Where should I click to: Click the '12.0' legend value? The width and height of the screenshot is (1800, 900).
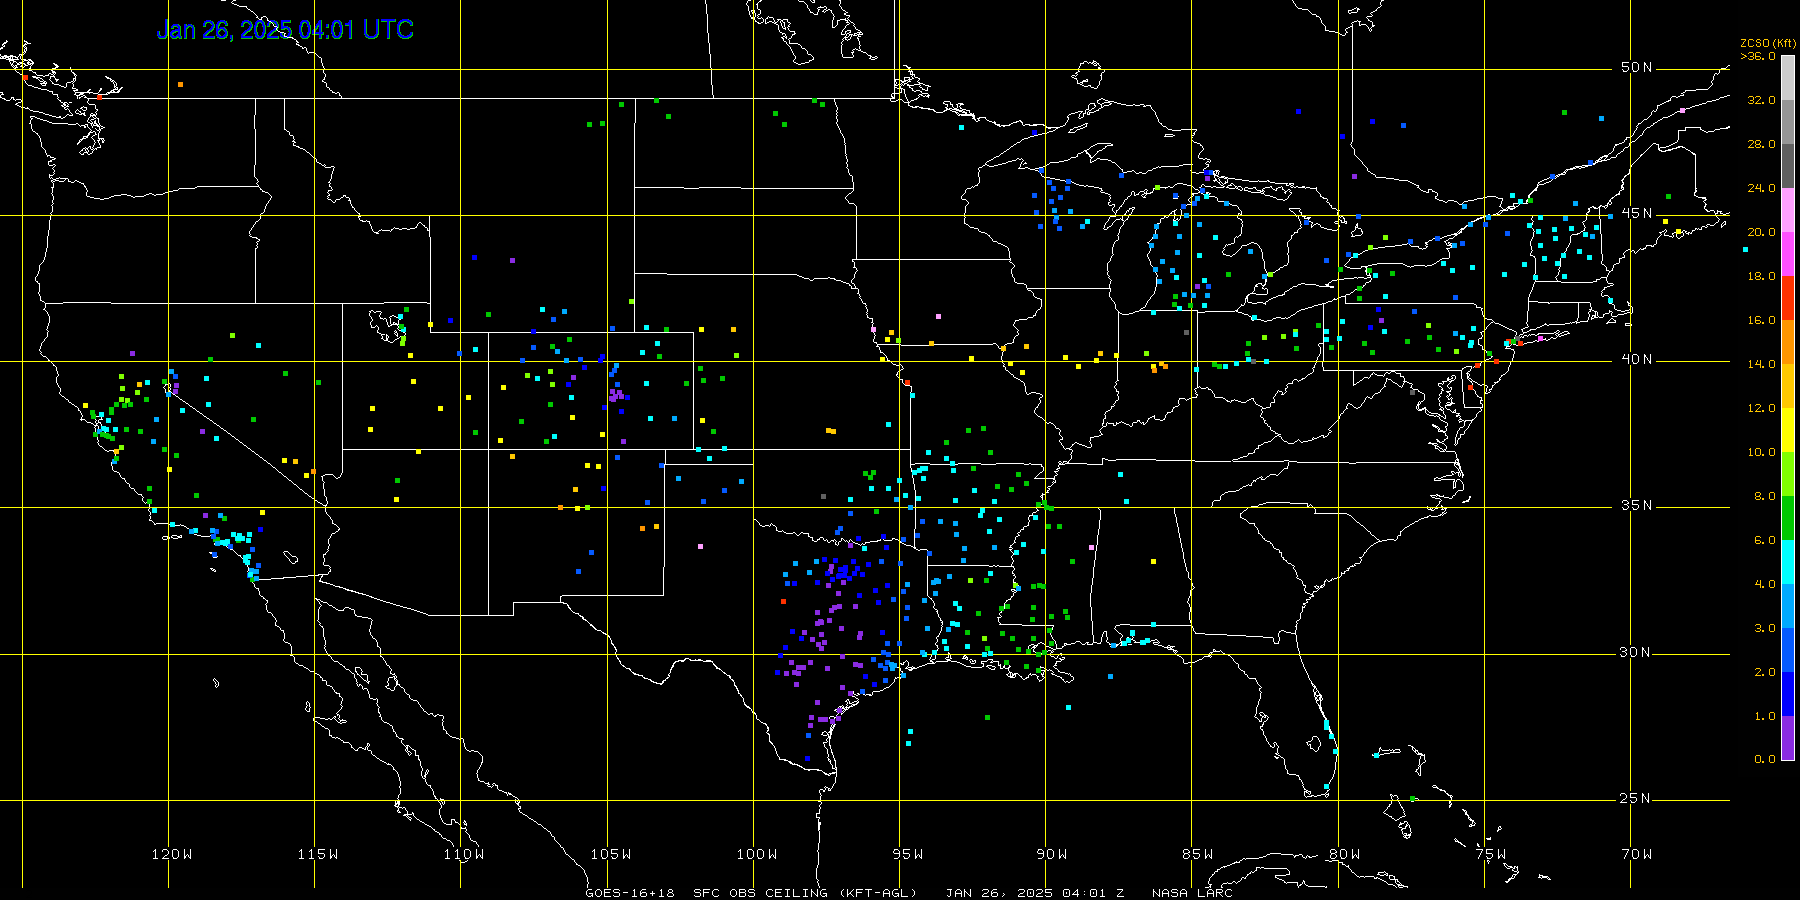(1762, 408)
